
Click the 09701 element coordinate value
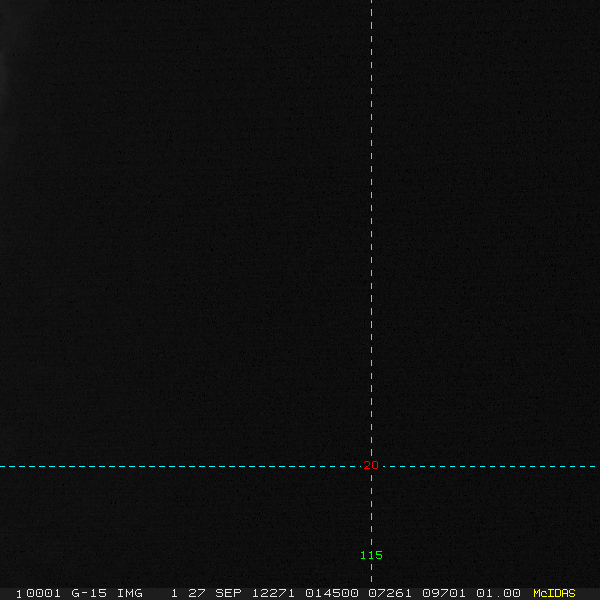click(444, 593)
